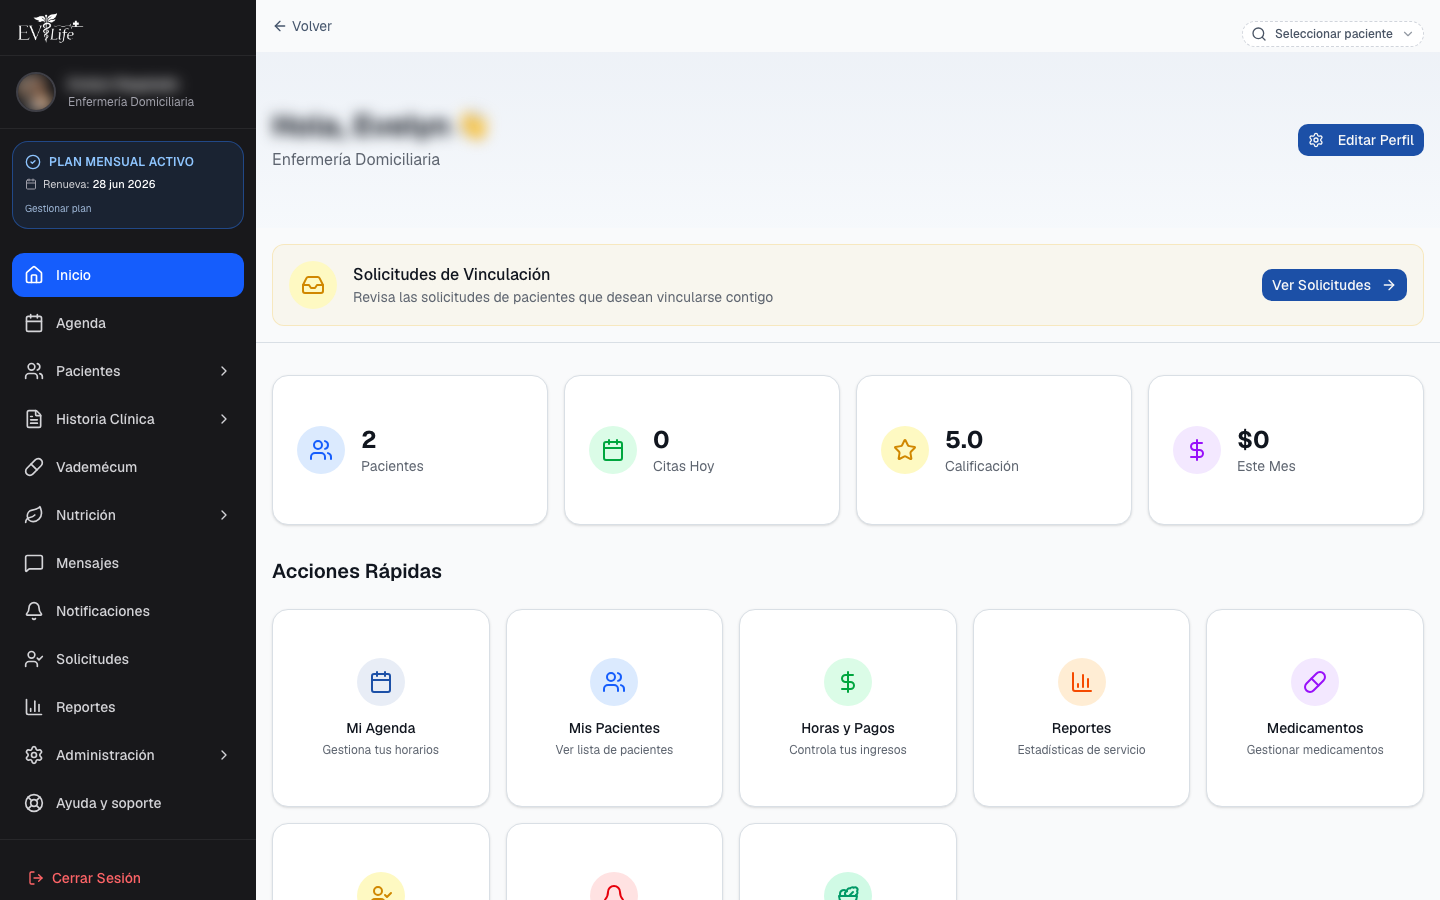Click the logout icon beside Cerrar Sesión
The image size is (1440, 900).
[36, 878]
